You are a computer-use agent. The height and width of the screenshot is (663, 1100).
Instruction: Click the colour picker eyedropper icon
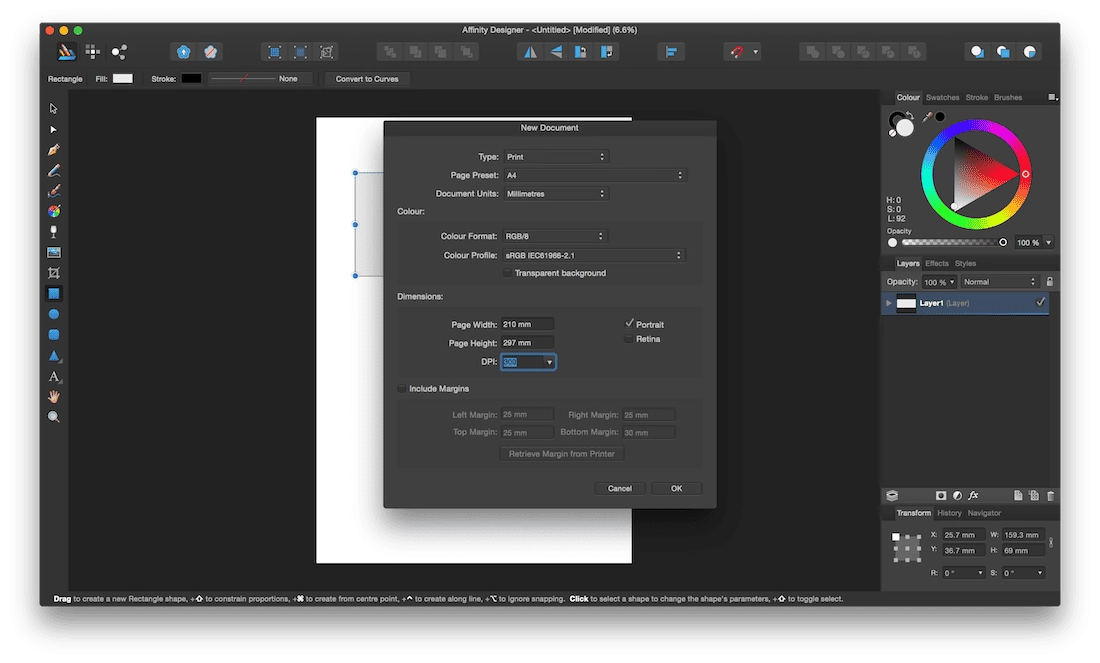point(927,117)
